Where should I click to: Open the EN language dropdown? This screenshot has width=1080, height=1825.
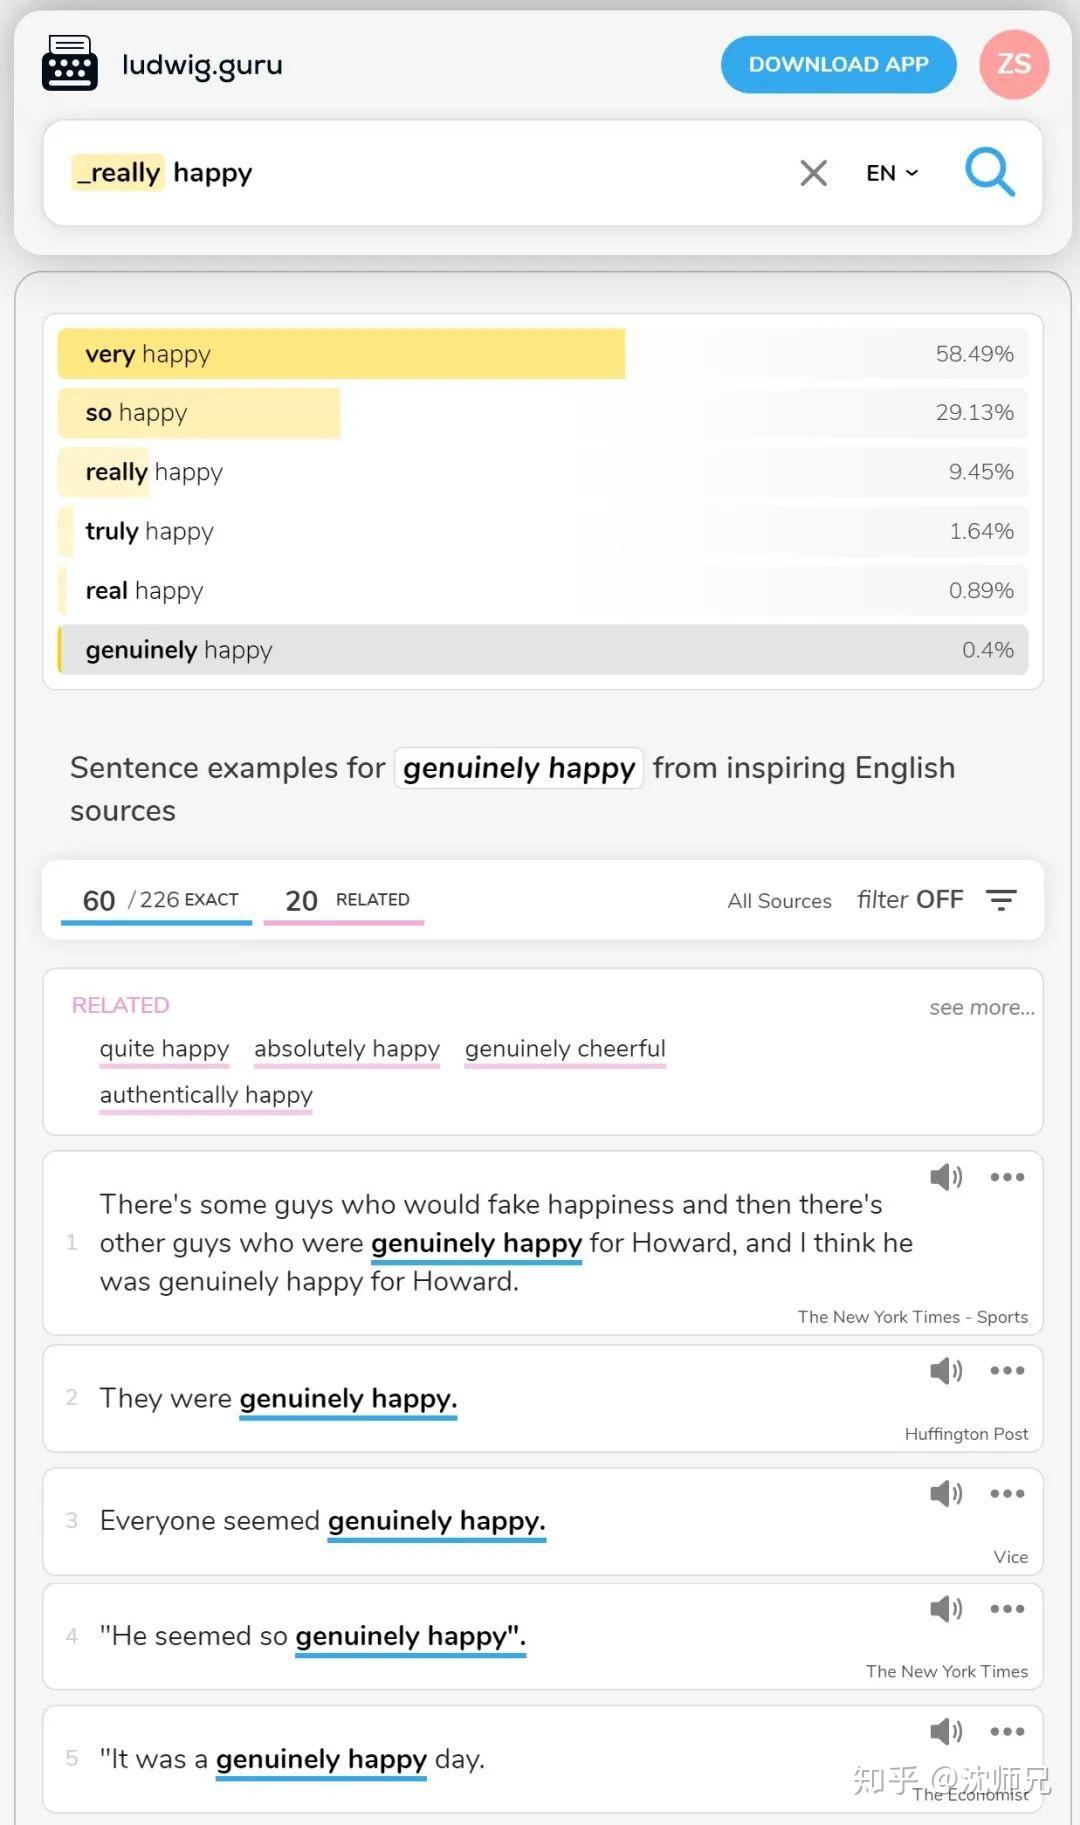click(x=891, y=173)
